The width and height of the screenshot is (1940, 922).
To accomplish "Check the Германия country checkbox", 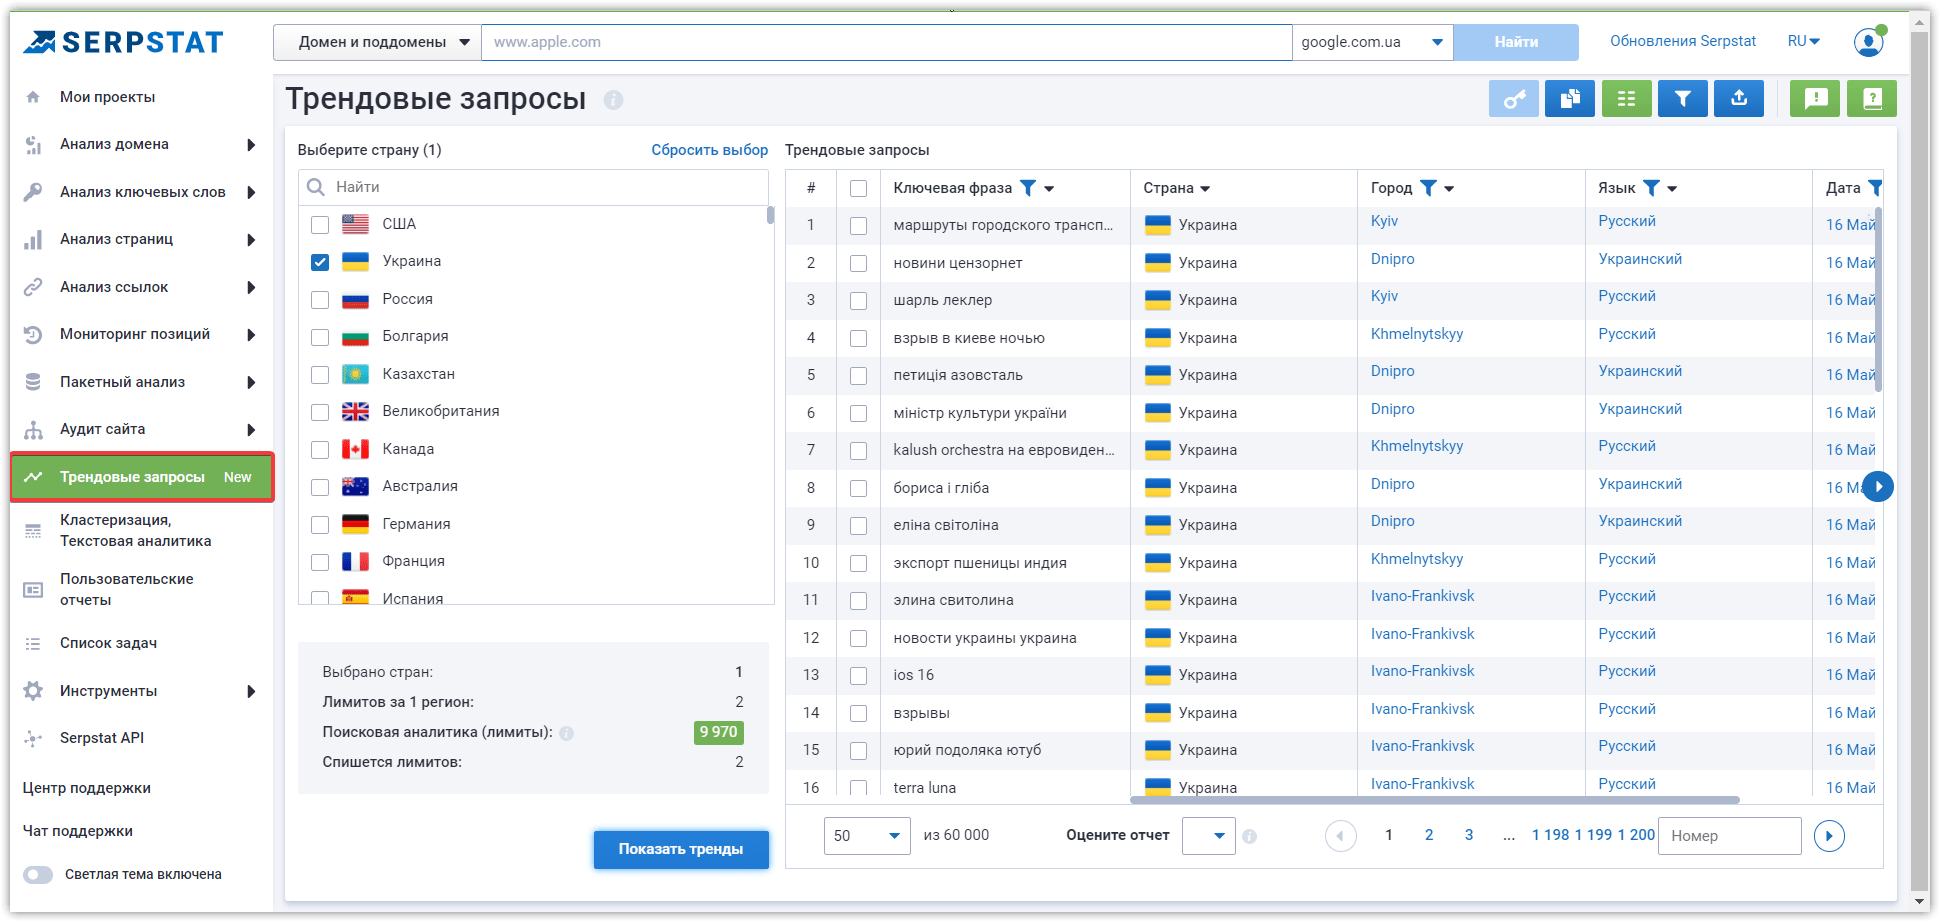I will point(320,525).
